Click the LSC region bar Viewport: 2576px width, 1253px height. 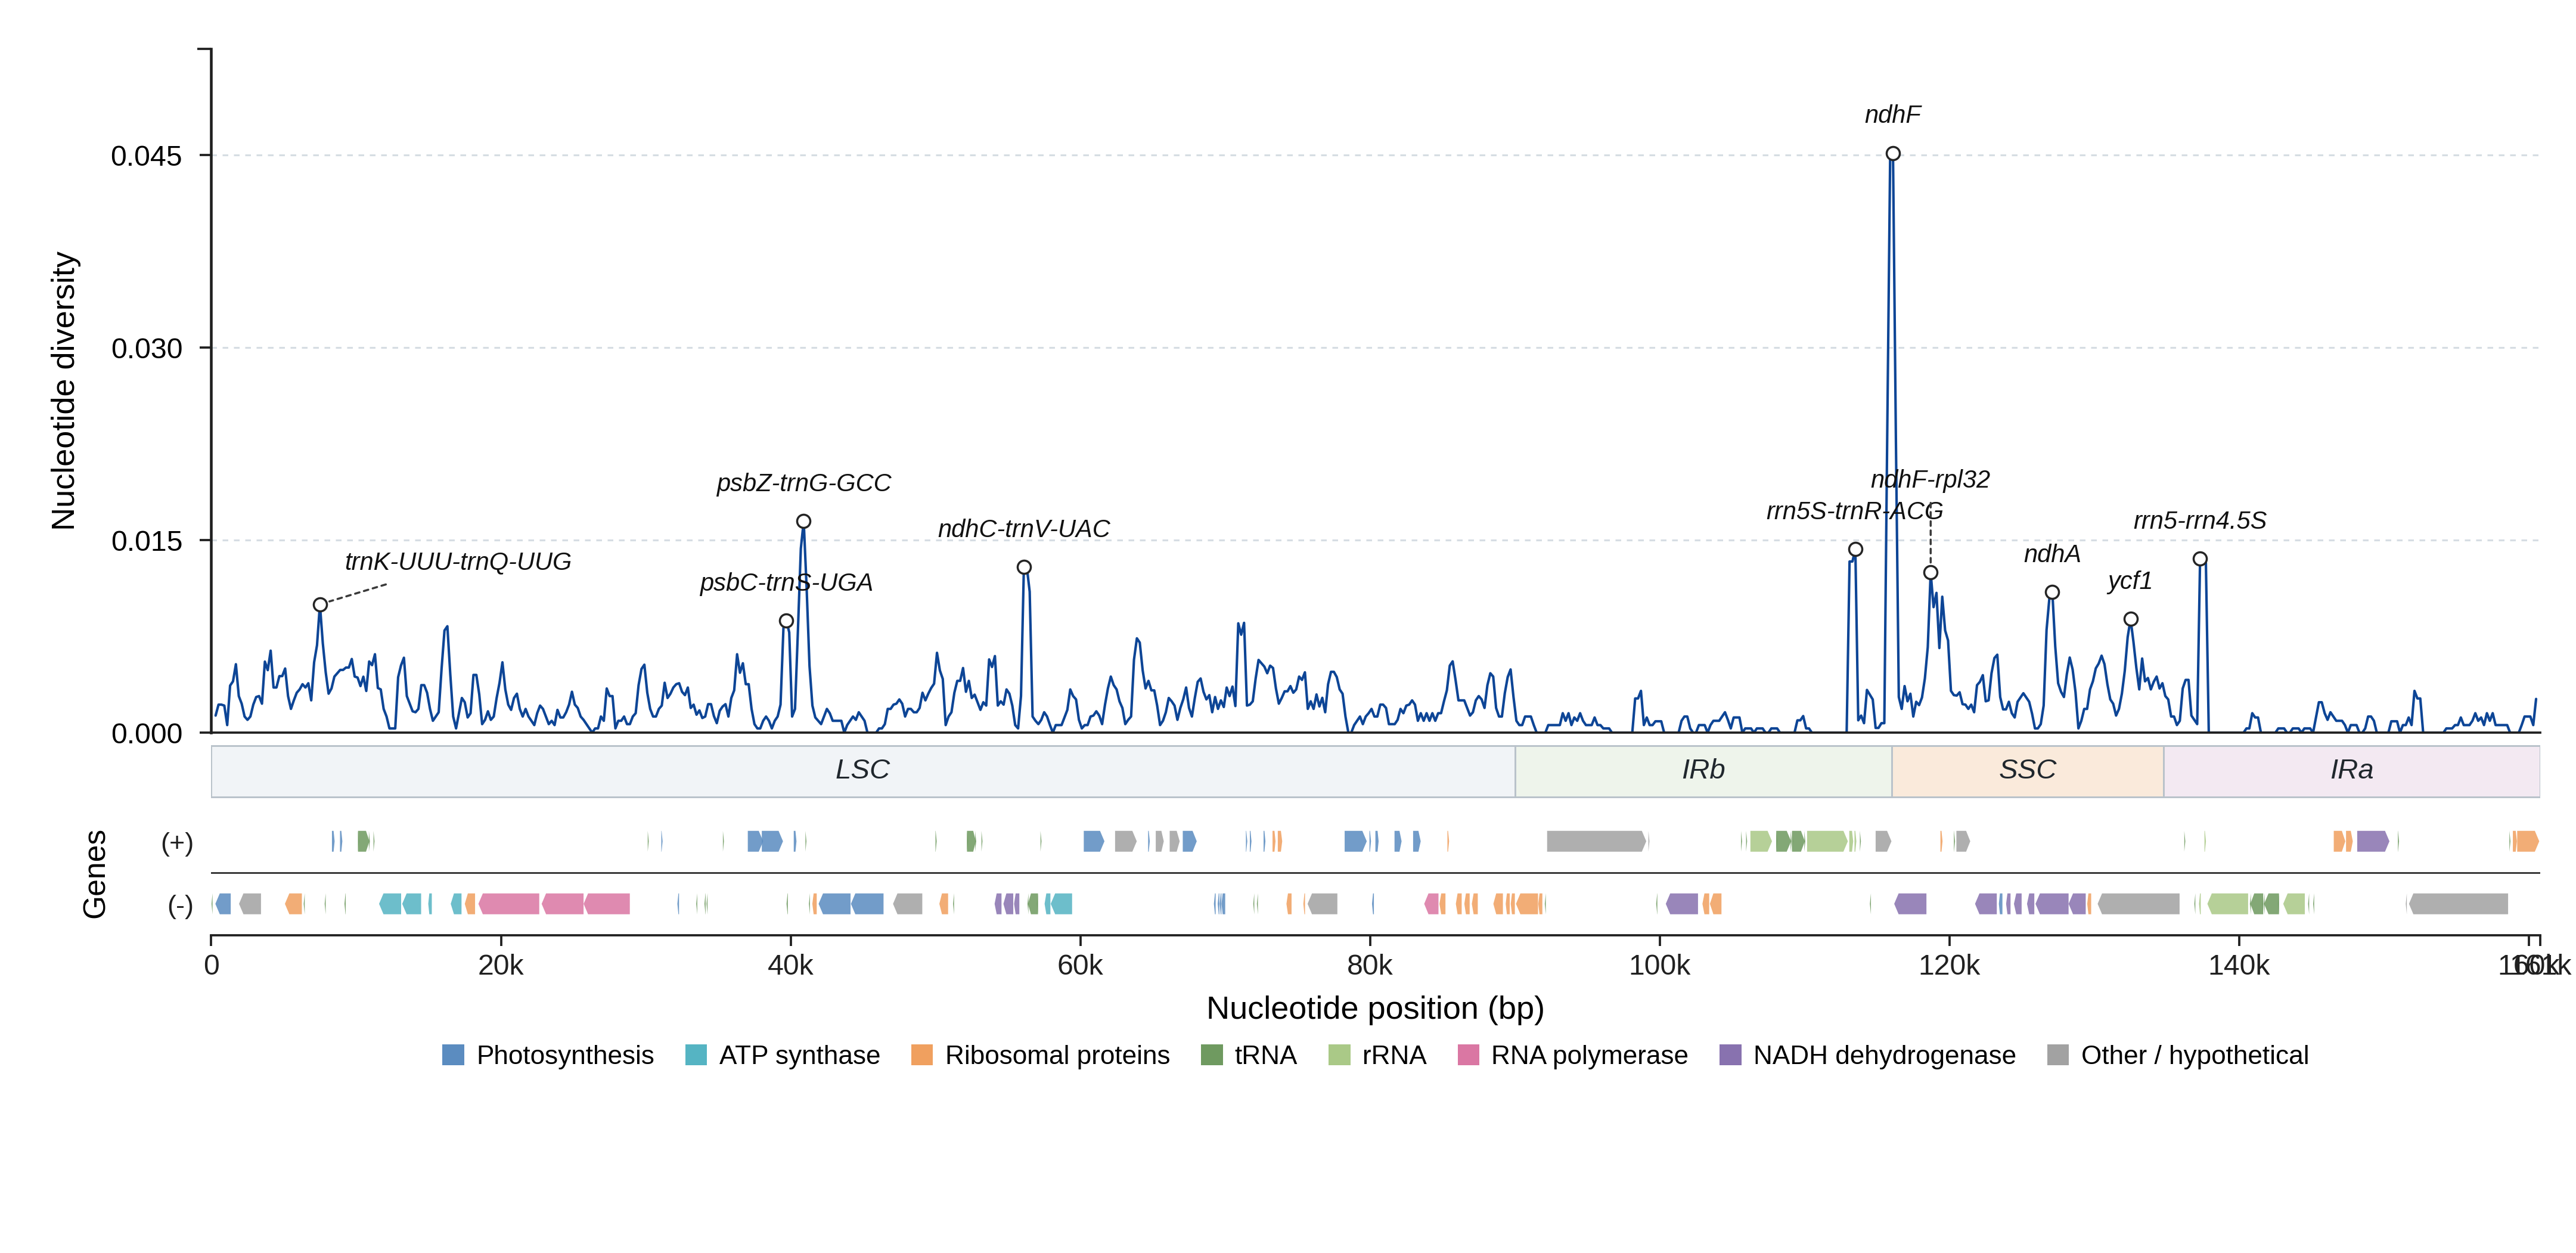[863, 771]
